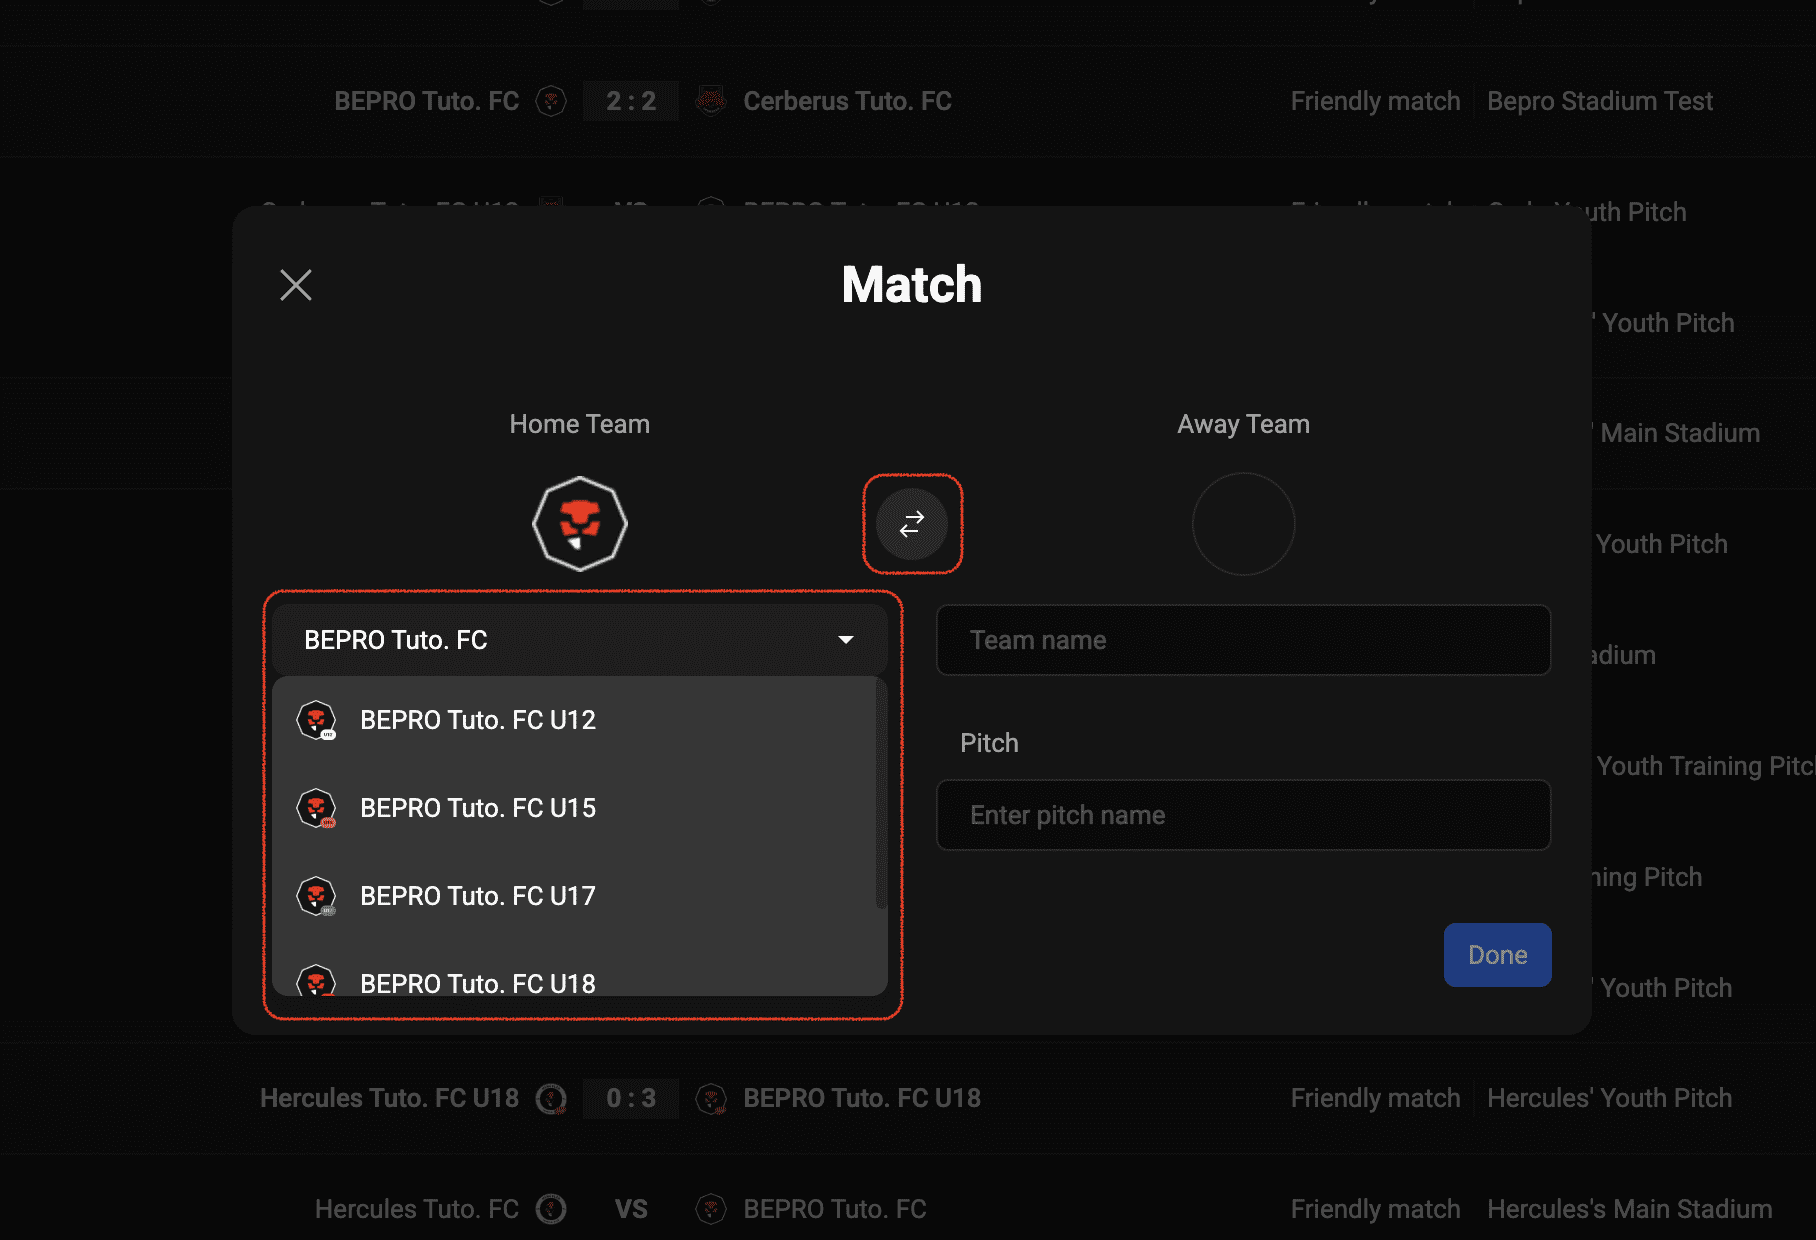
Task: Click BEPRO Tuto. FC U12 crest icon
Action: click(316, 720)
